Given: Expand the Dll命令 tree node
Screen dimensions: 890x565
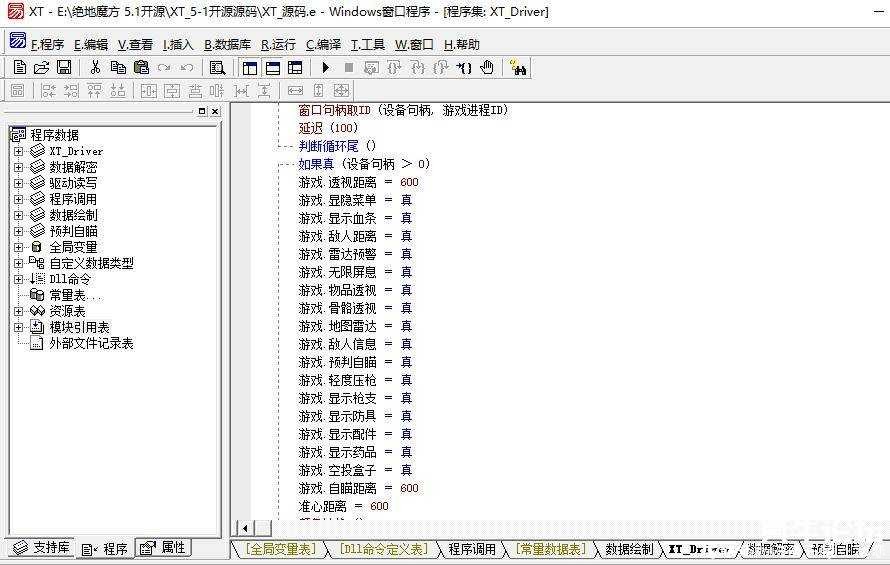Looking at the screenshot, I should click(x=19, y=279).
